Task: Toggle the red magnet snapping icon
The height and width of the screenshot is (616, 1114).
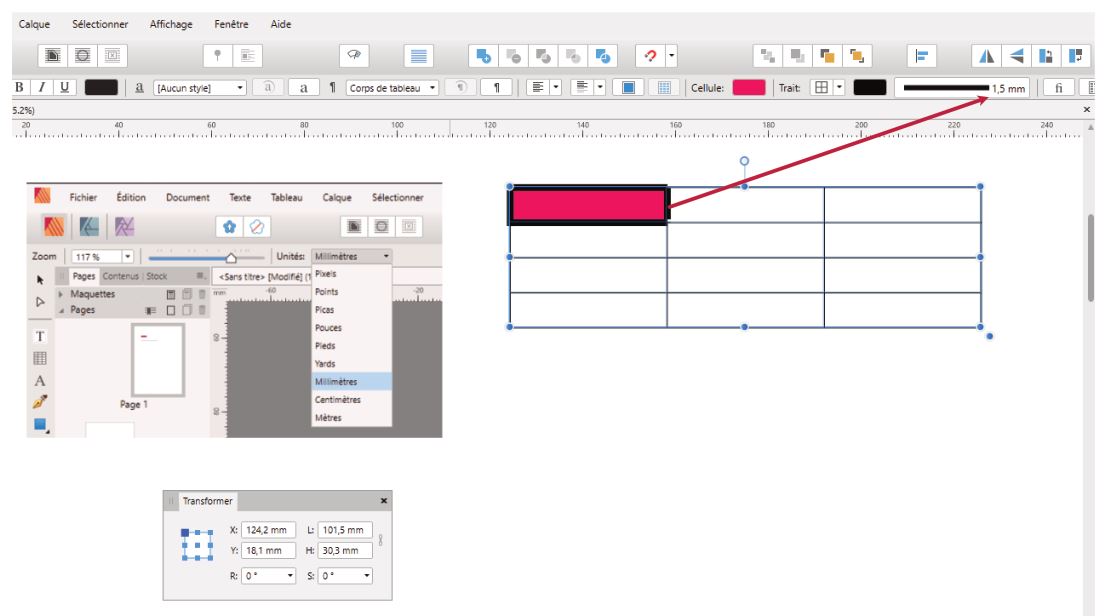Action: [649, 55]
